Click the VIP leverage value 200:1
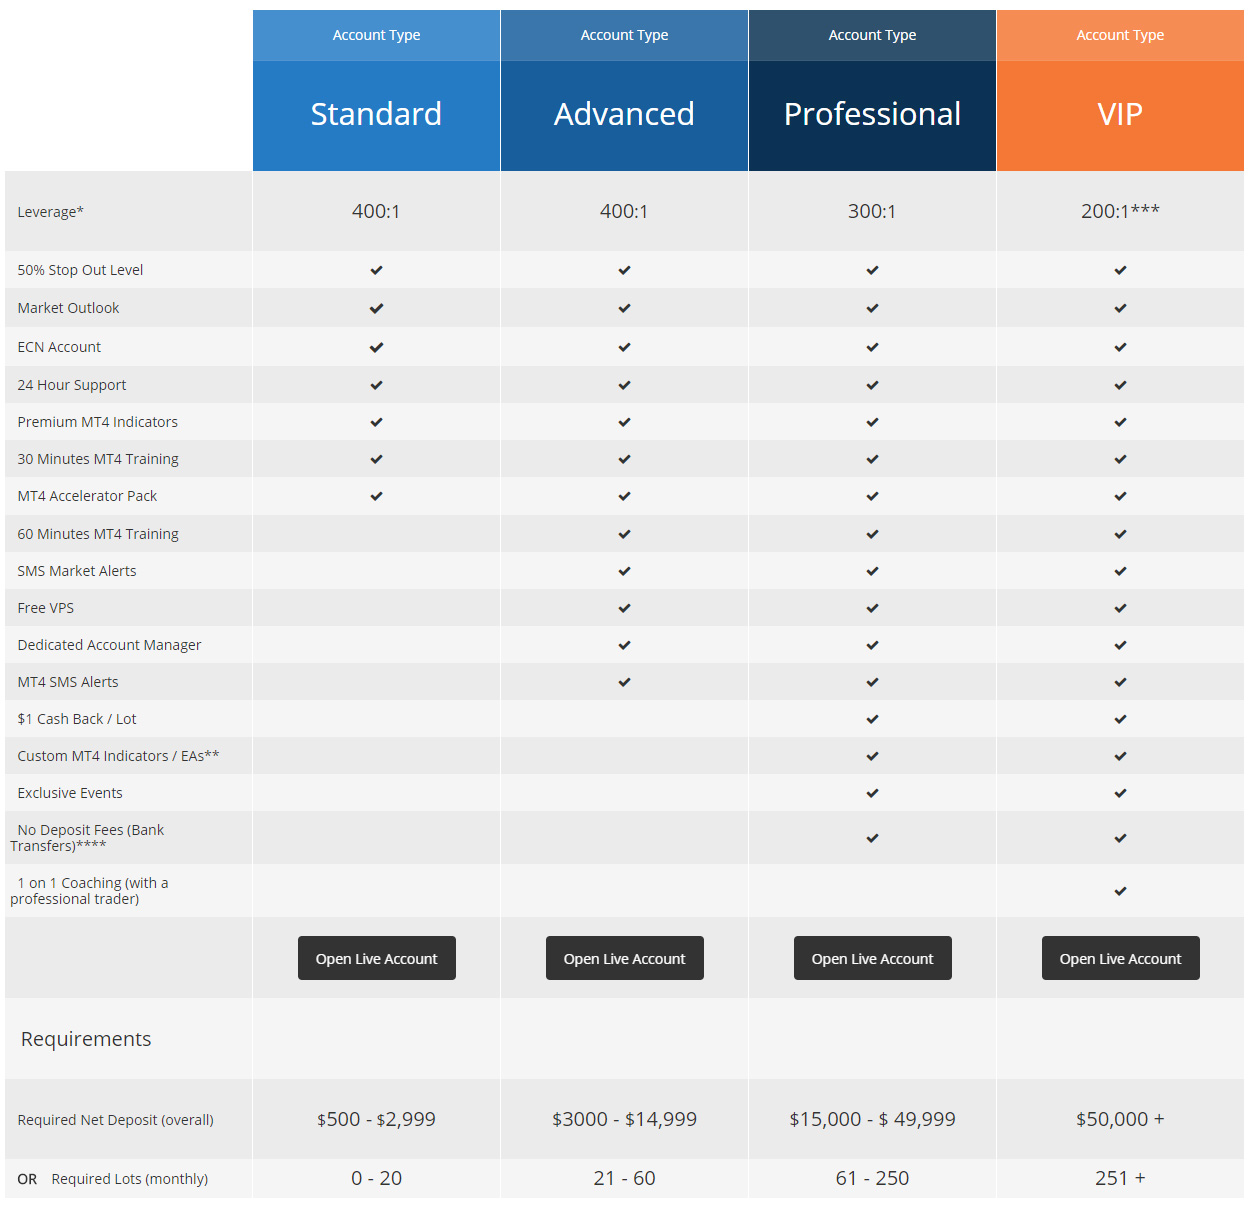This screenshot has width=1250, height=1206. tap(1120, 211)
